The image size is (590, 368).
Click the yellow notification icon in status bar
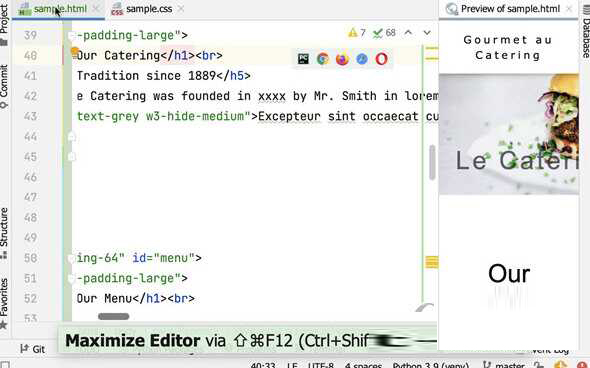pos(560,365)
